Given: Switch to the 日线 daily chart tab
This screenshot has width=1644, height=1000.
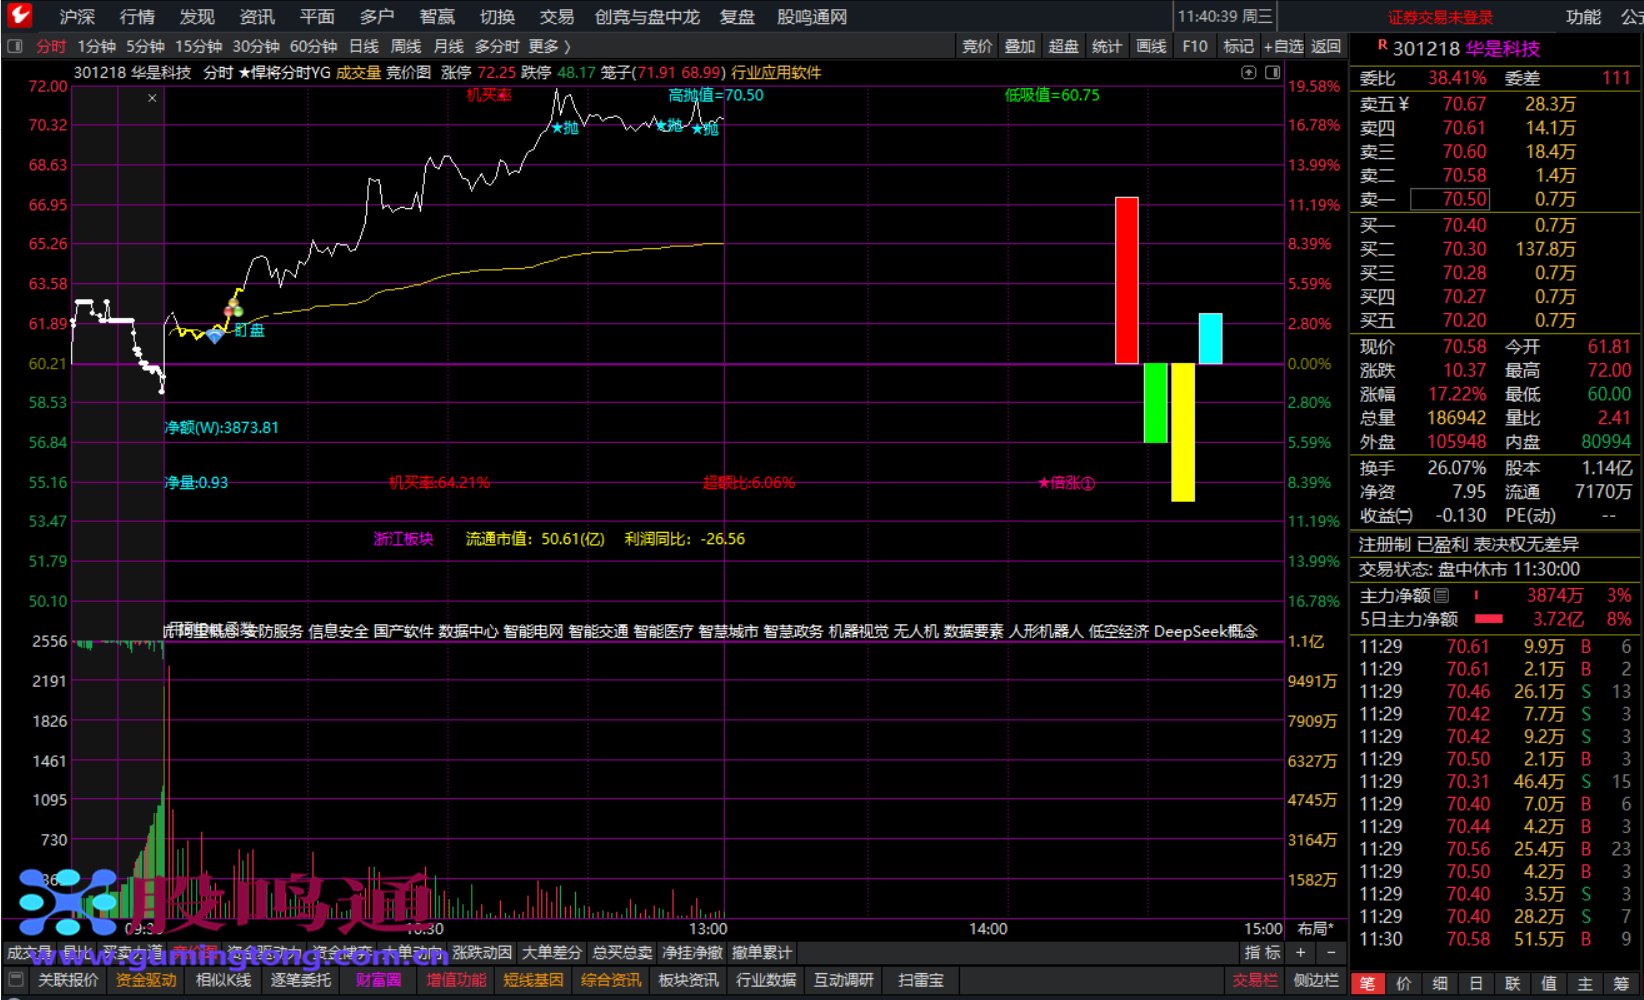Looking at the screenshot, I should (364, 46).
